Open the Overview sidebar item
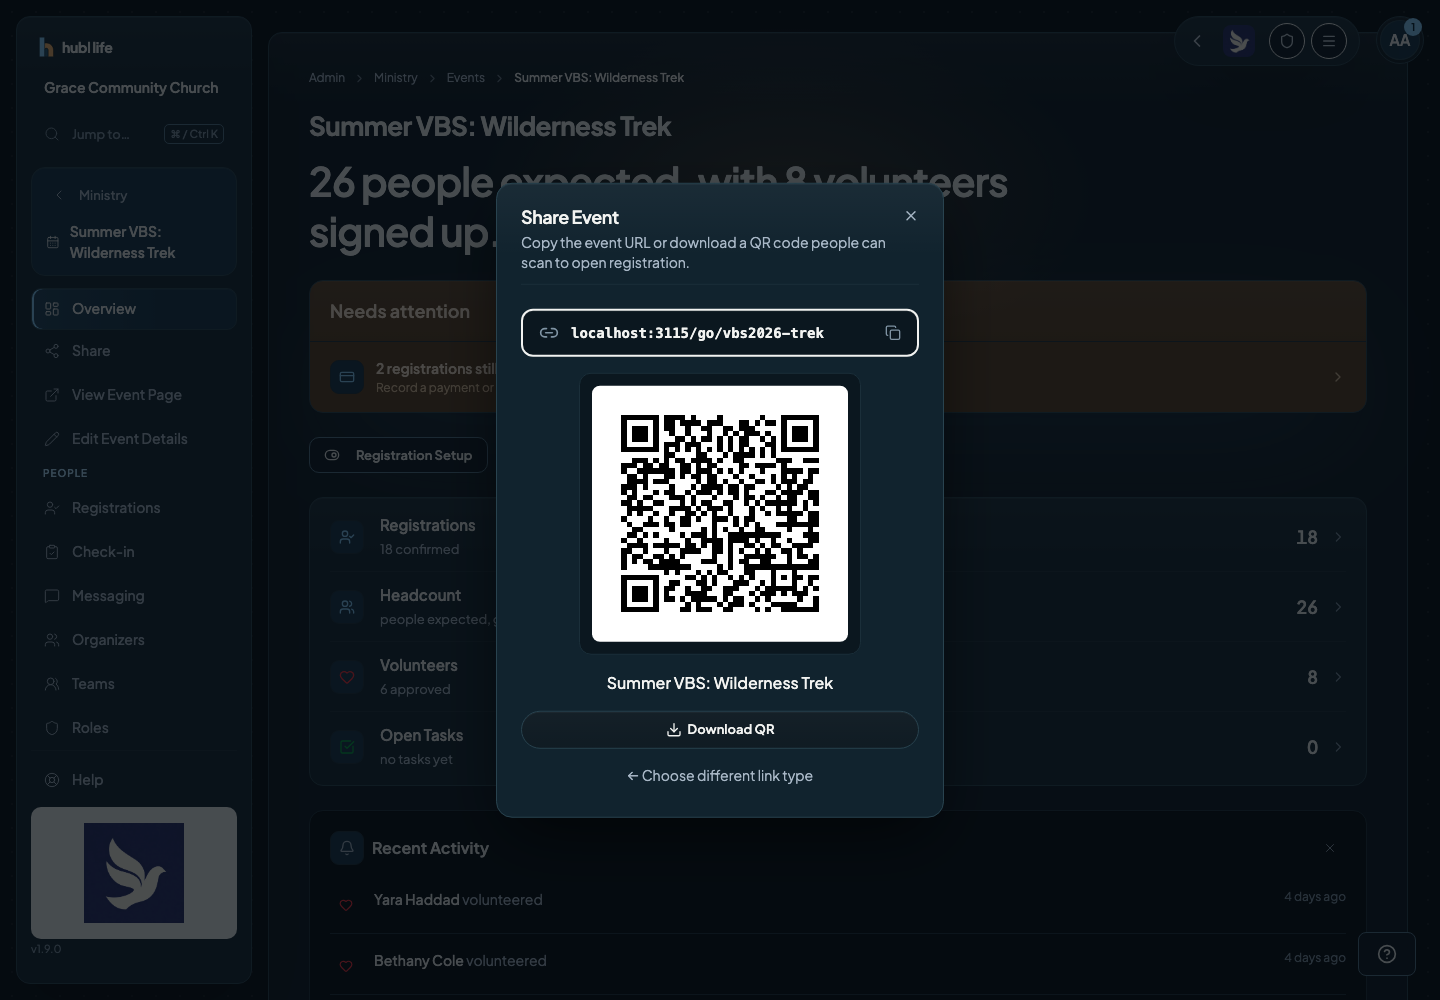Viewport: 1440px width, 1000px height. [x=134, y=309]
